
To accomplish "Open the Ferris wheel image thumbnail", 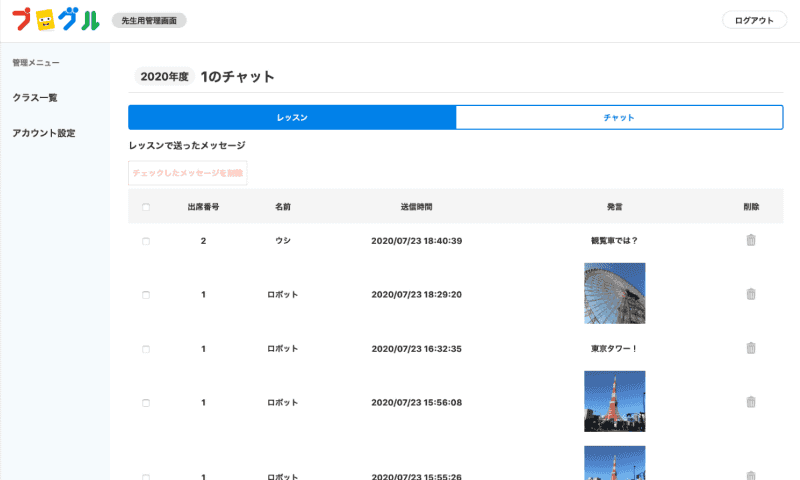I will [x=614, y=293].
